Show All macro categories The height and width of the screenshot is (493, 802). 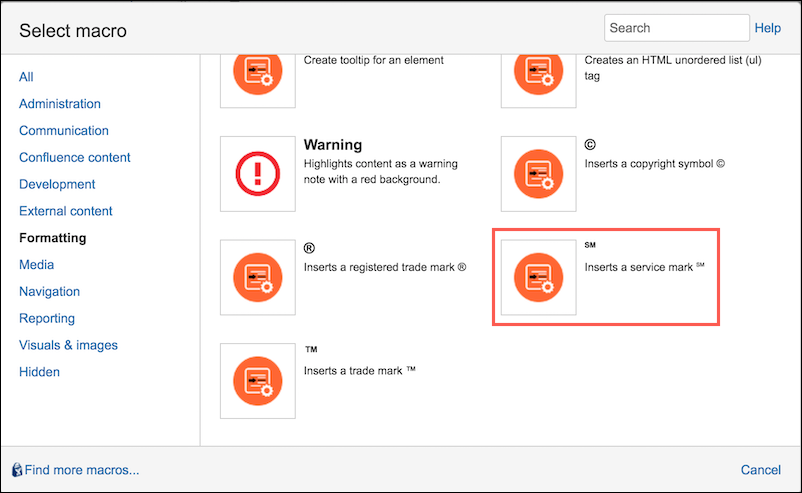[x=26, y=77]
